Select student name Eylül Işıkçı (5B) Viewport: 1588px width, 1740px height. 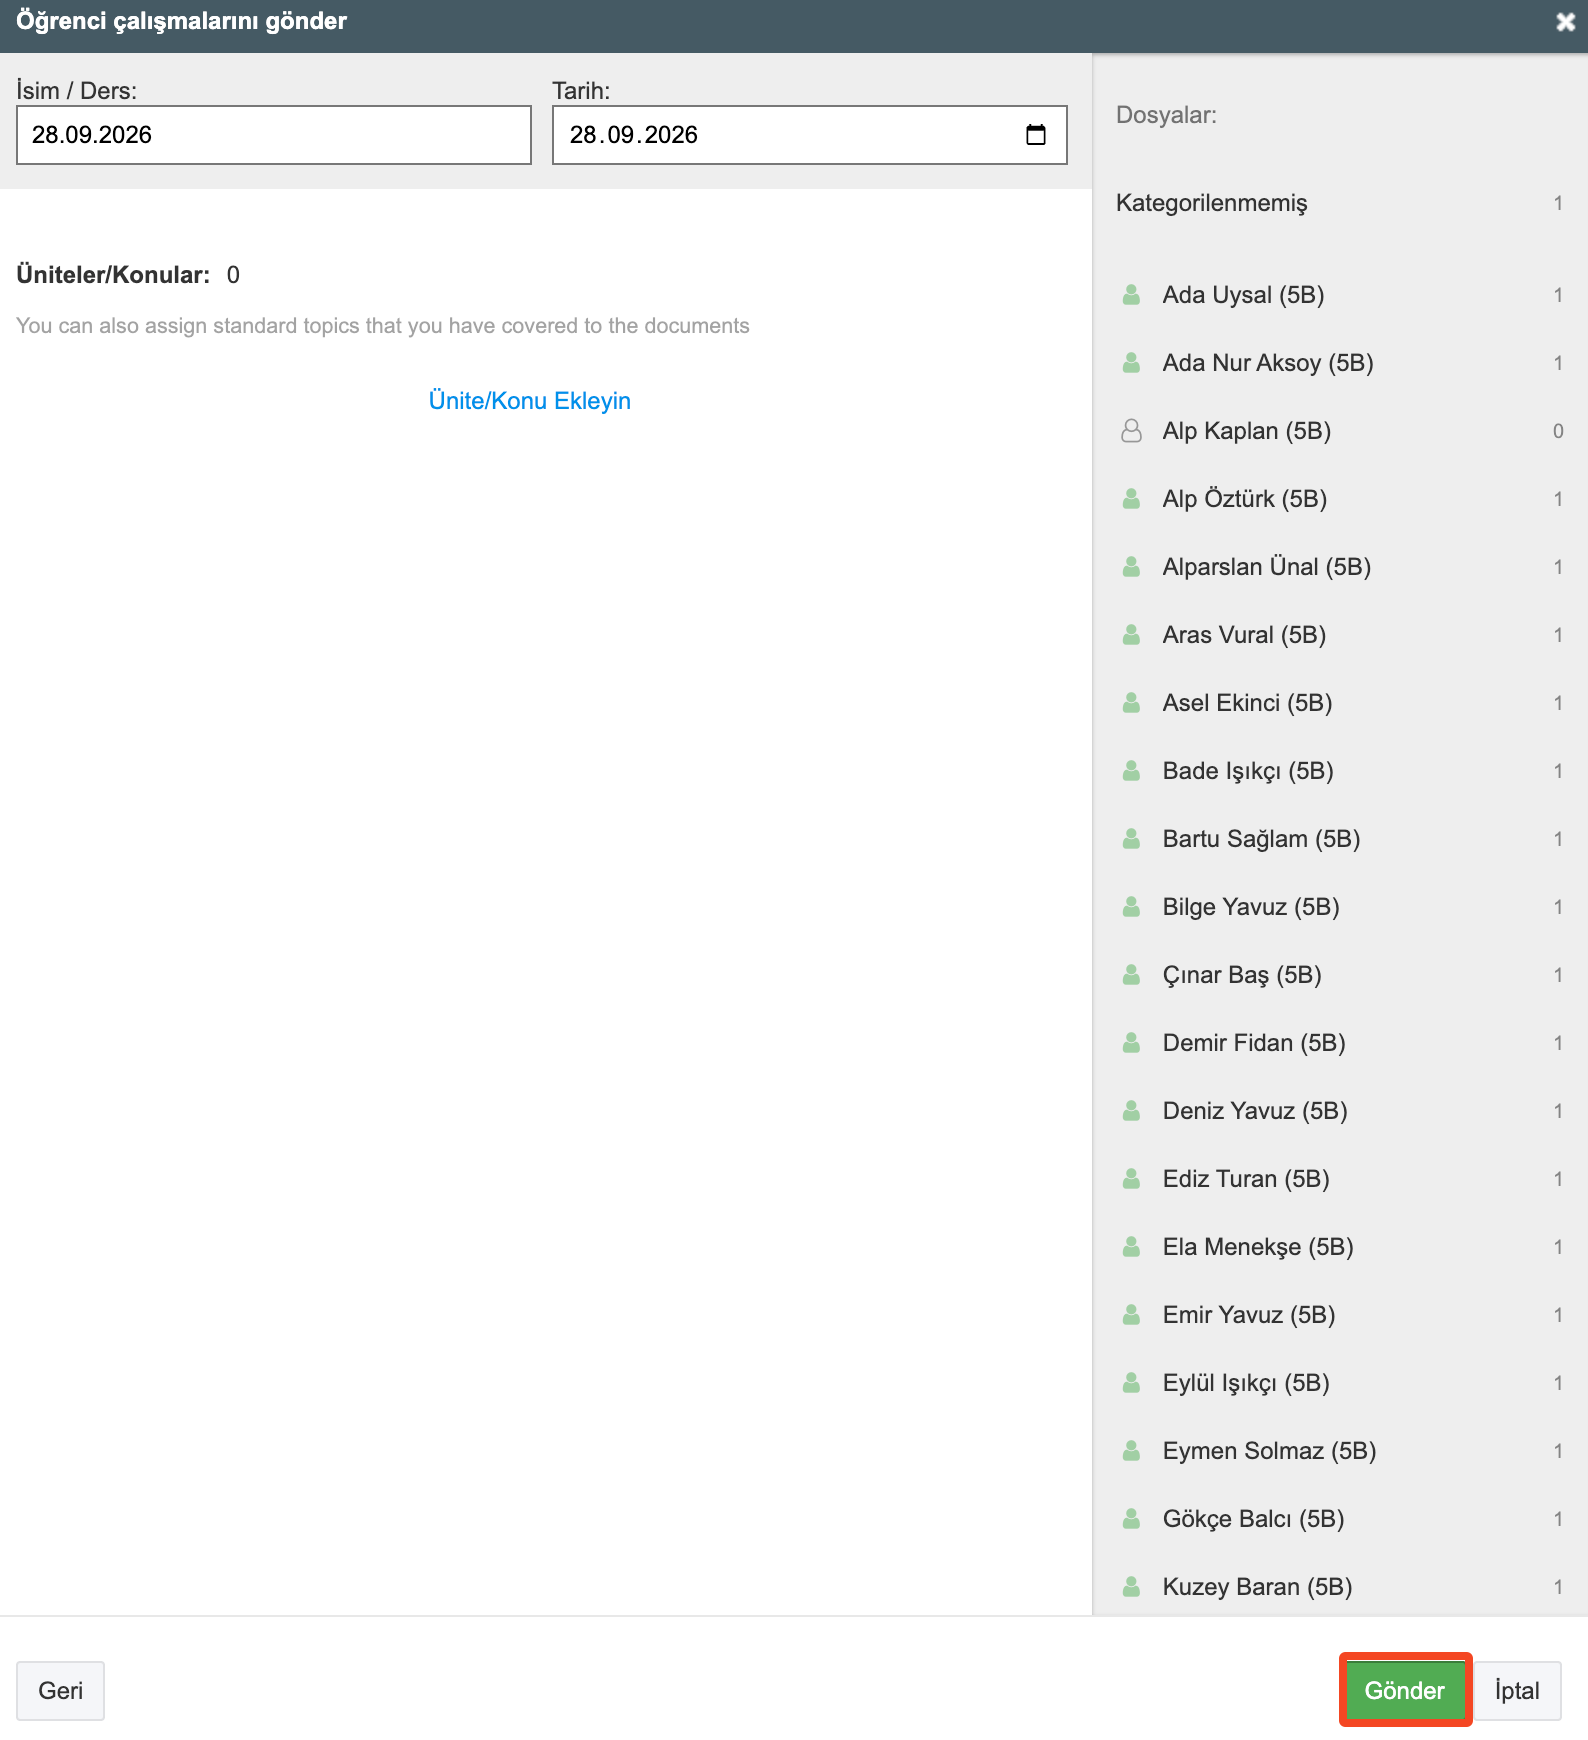point(1246,1383)
